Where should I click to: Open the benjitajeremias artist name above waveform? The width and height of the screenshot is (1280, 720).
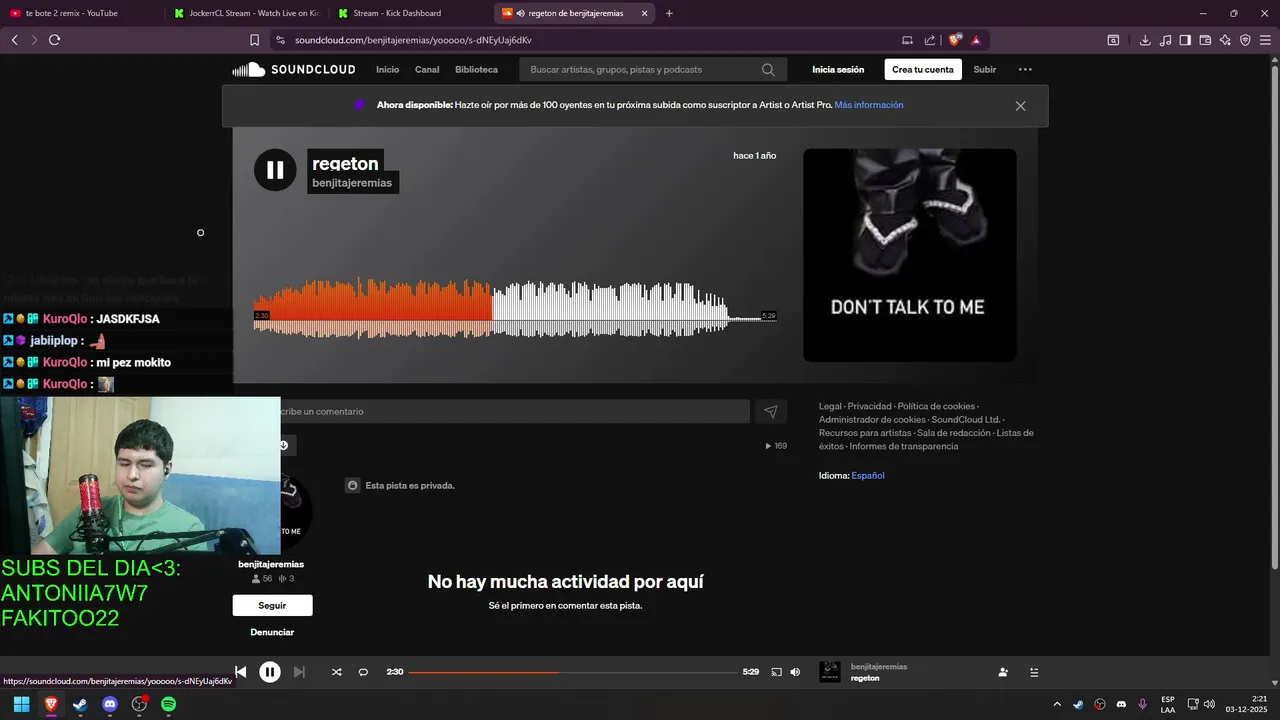click(352, 183)
